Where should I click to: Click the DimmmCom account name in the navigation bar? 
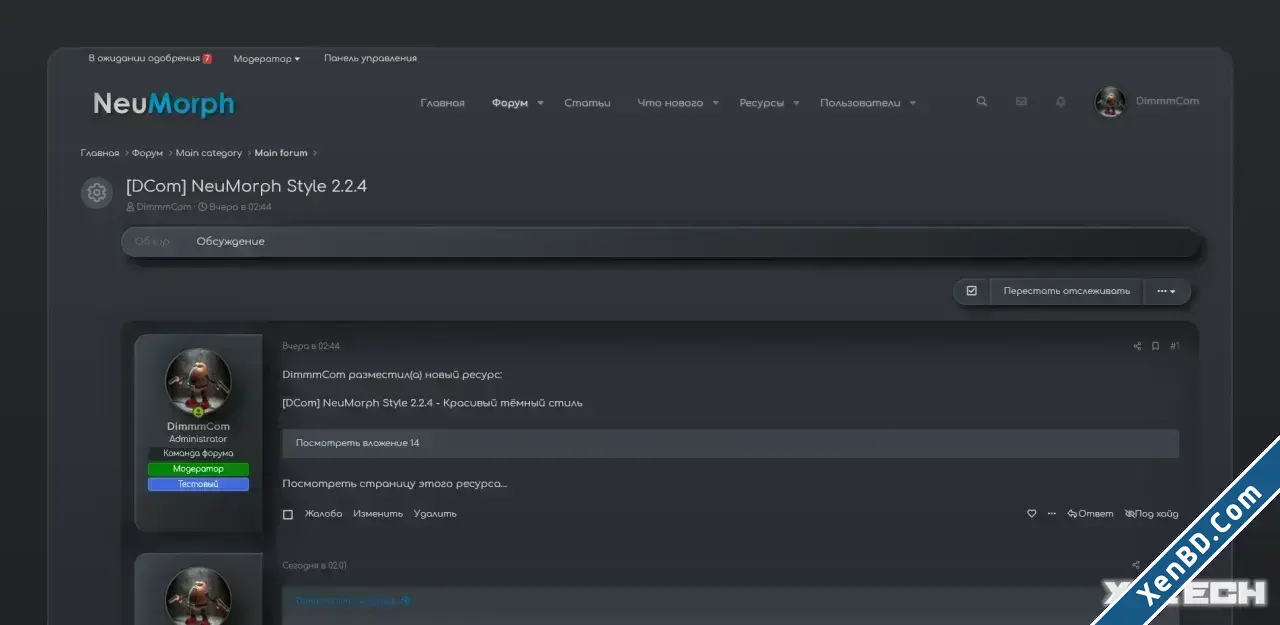tap(1167, 102)
